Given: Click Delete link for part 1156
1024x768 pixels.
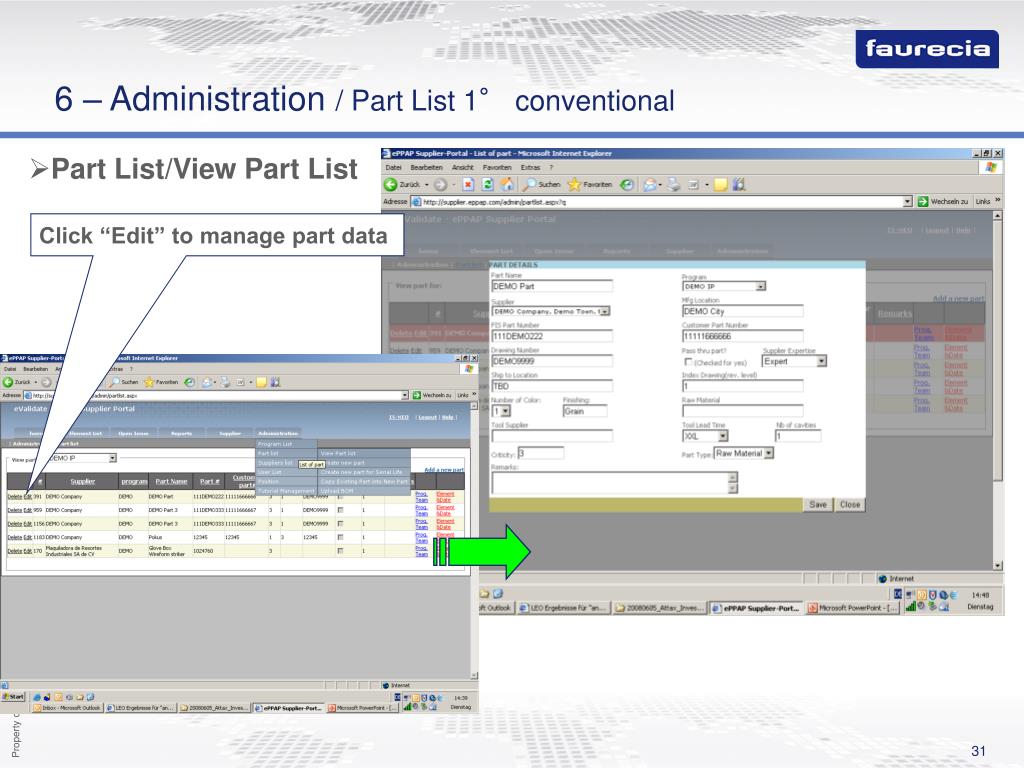Looking at the screenshot, I should (x=15, y=524).
